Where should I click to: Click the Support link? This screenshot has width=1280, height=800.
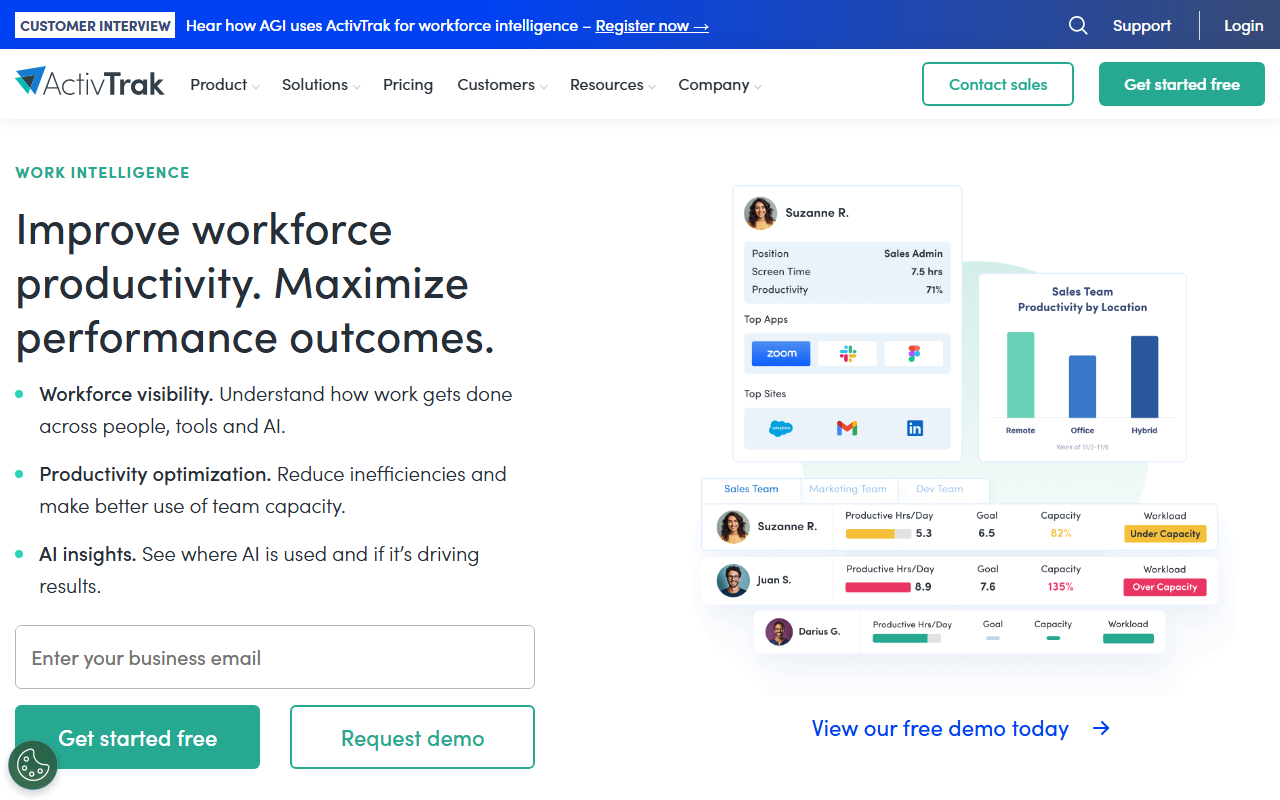point(1142,26)
